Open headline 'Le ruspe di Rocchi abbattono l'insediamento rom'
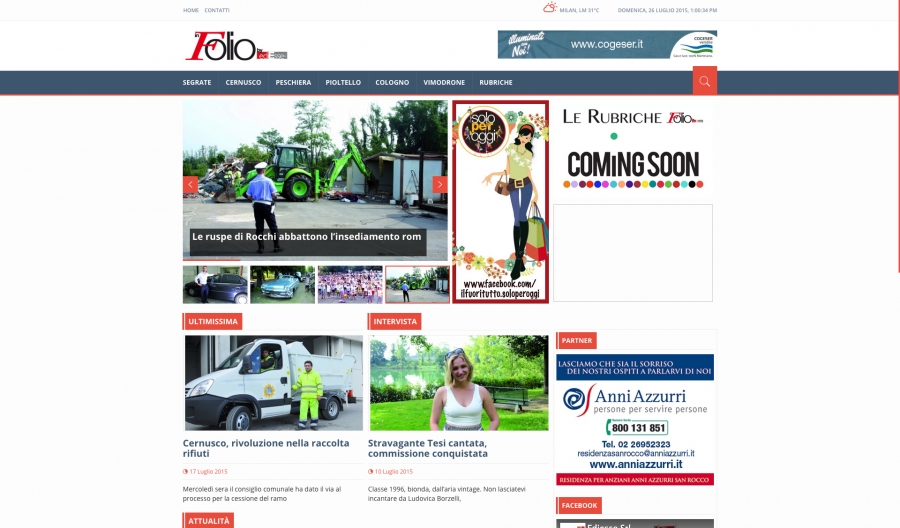900x528 pixels. point(307,236)
